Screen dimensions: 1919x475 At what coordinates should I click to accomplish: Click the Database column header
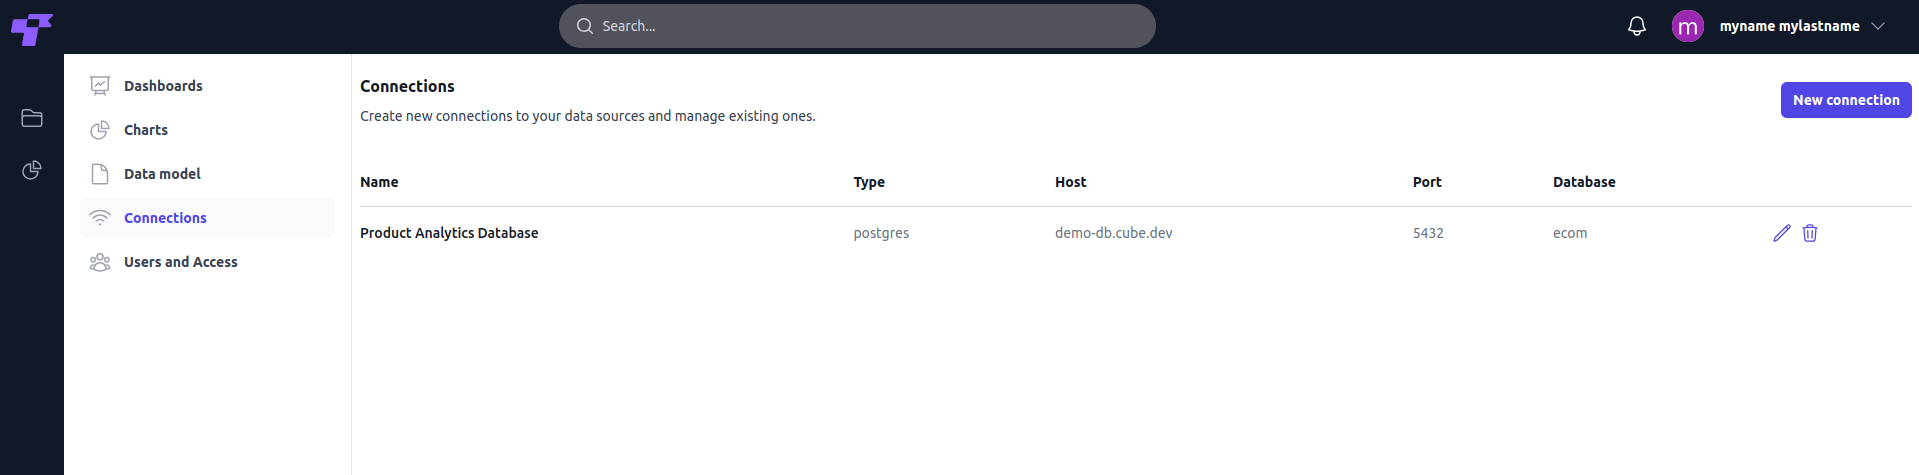pos(1584,182)
